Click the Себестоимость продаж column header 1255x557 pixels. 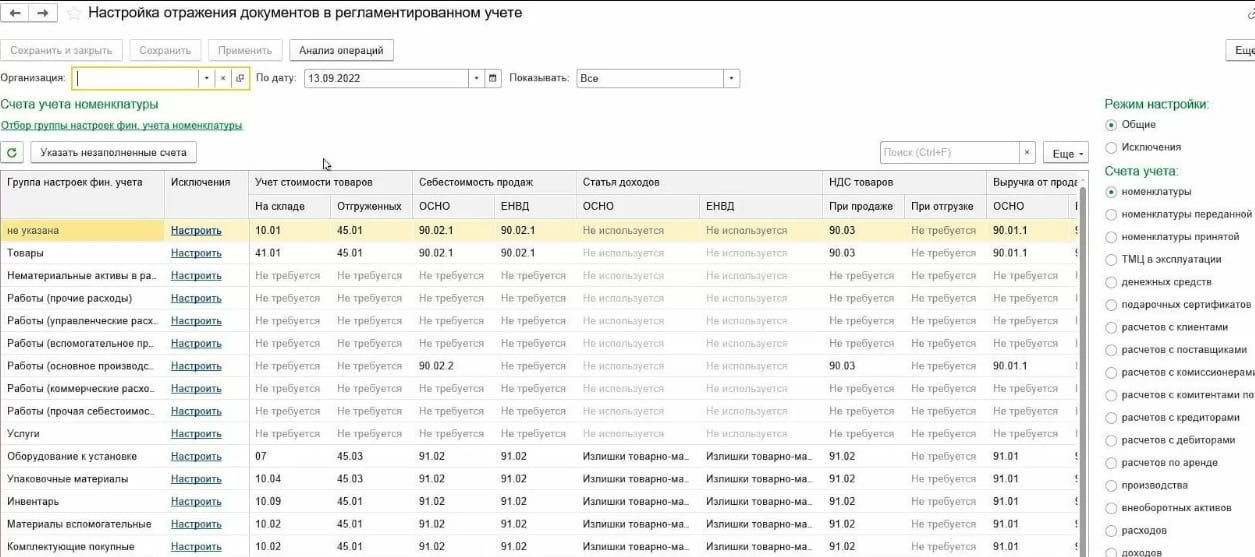(494, 182)
